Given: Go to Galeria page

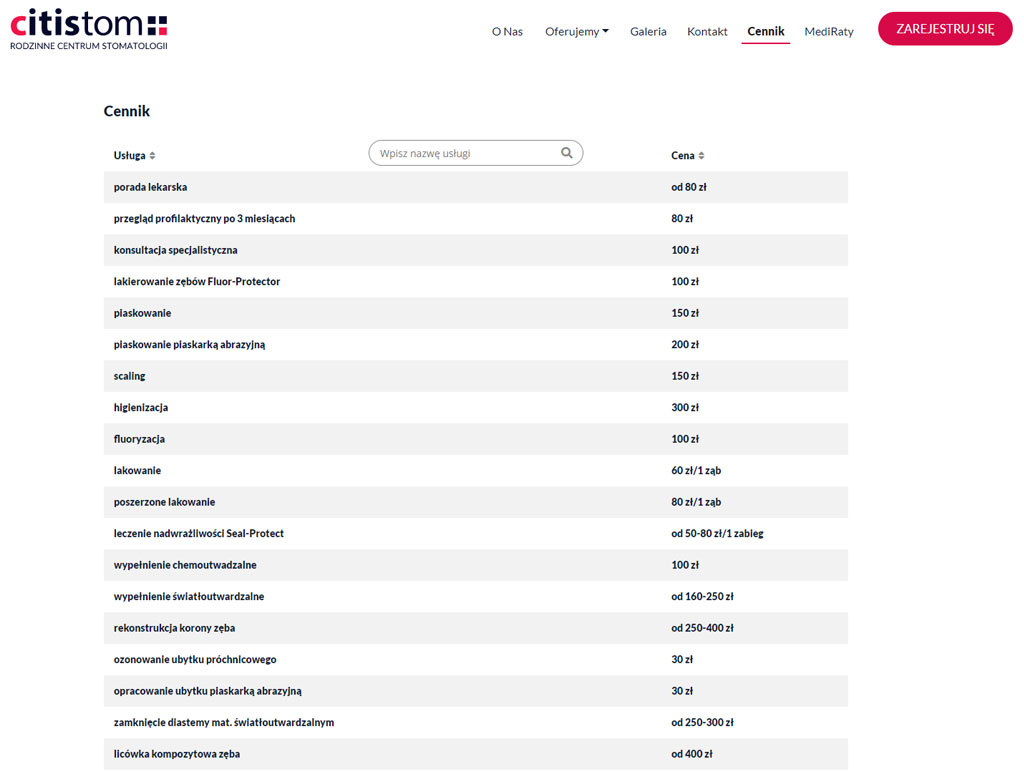Looking at the screenshot, I should click(x=648, y=31).
